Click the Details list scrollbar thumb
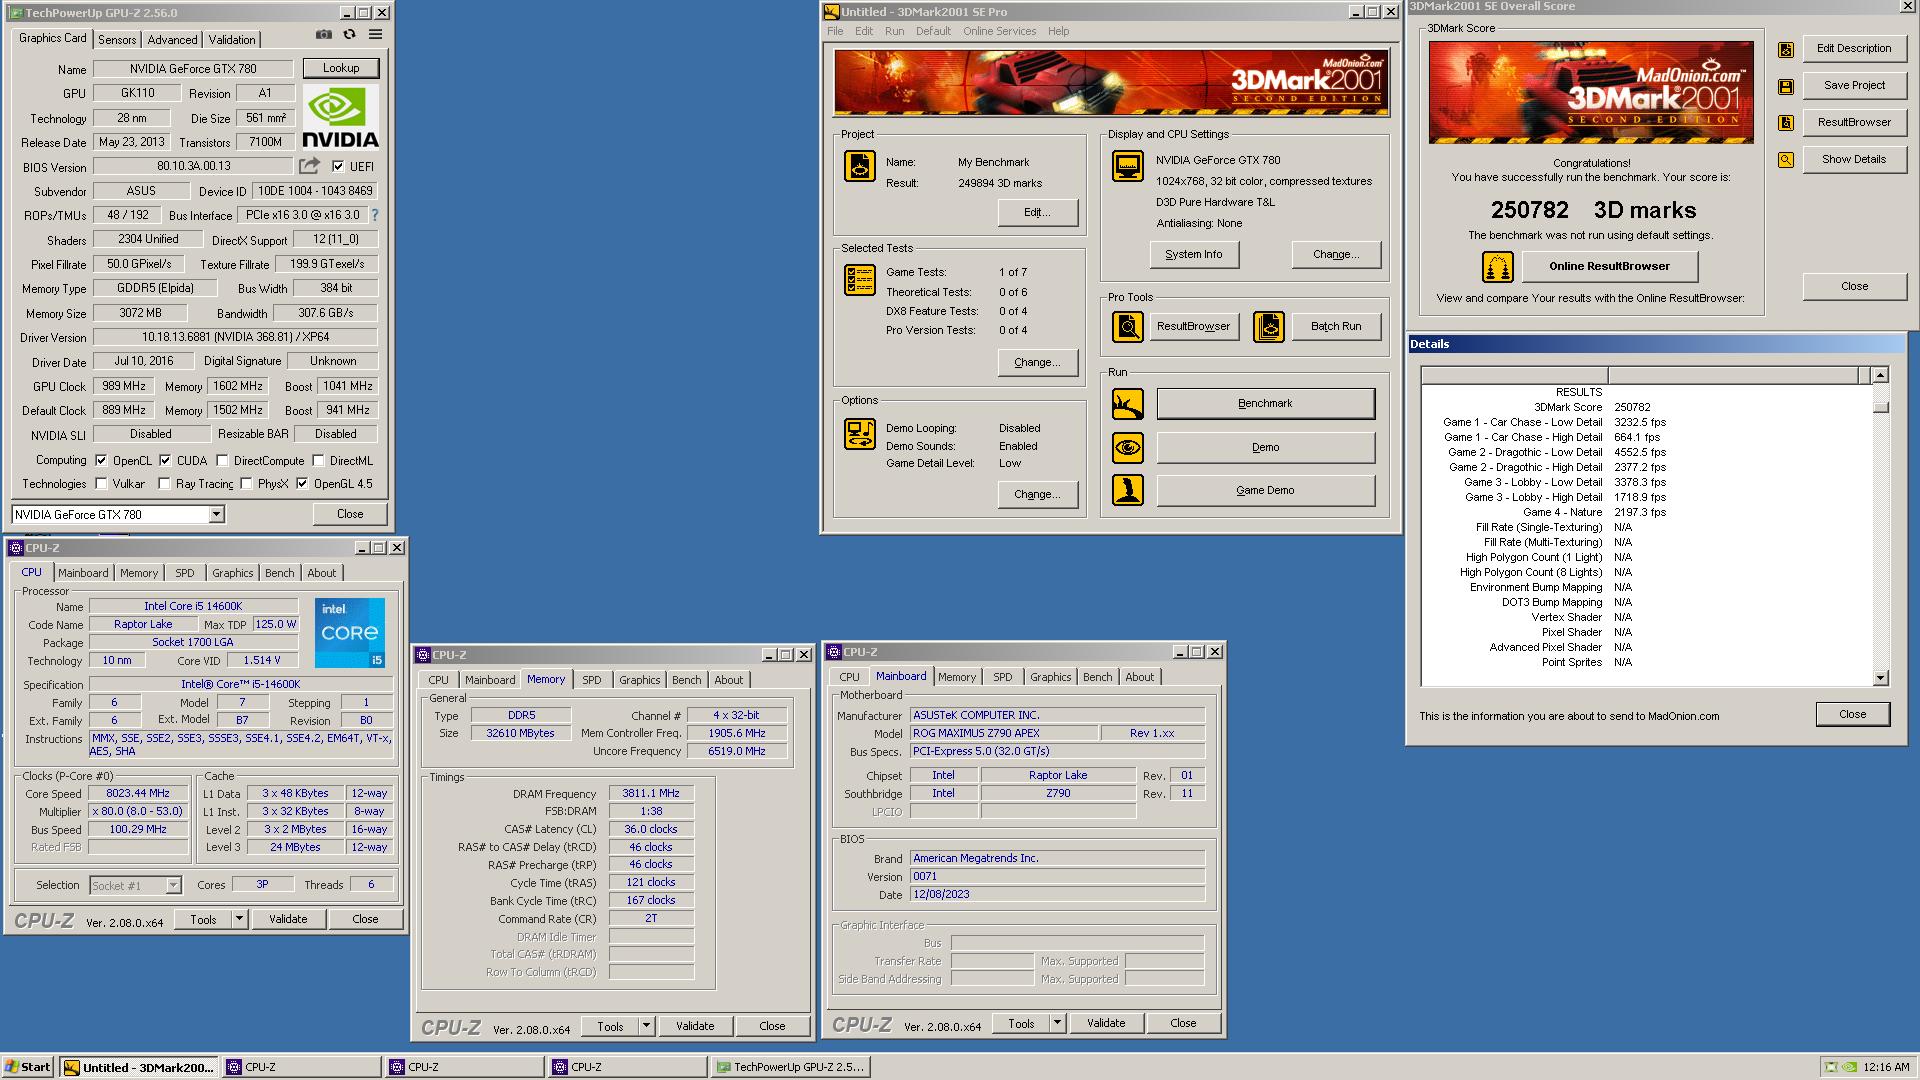The height and width of the screenshot is (1080, 1920). pos(1880,407)
